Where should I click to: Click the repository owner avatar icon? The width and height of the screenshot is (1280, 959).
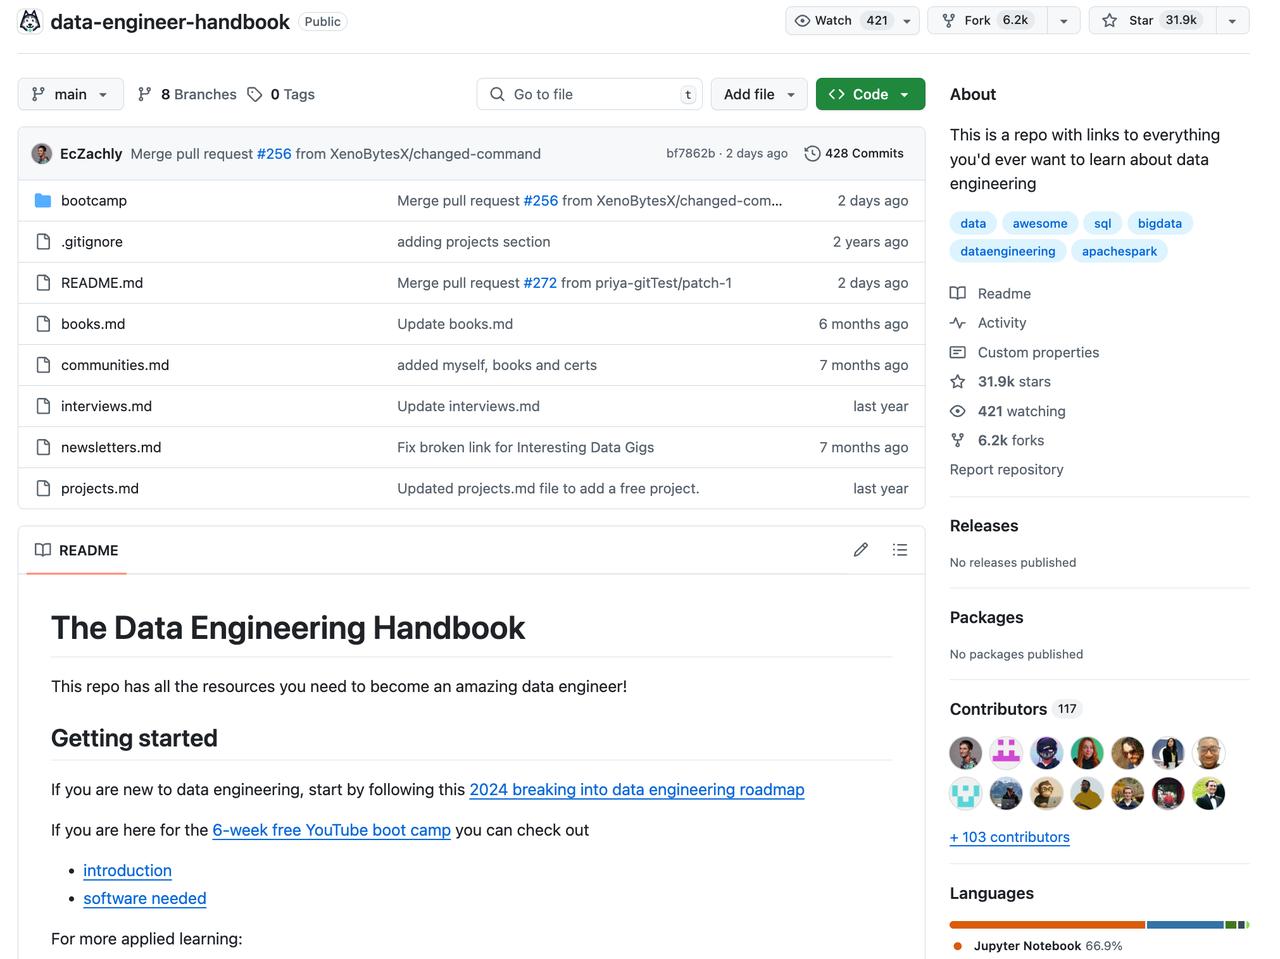click(31, 21)
